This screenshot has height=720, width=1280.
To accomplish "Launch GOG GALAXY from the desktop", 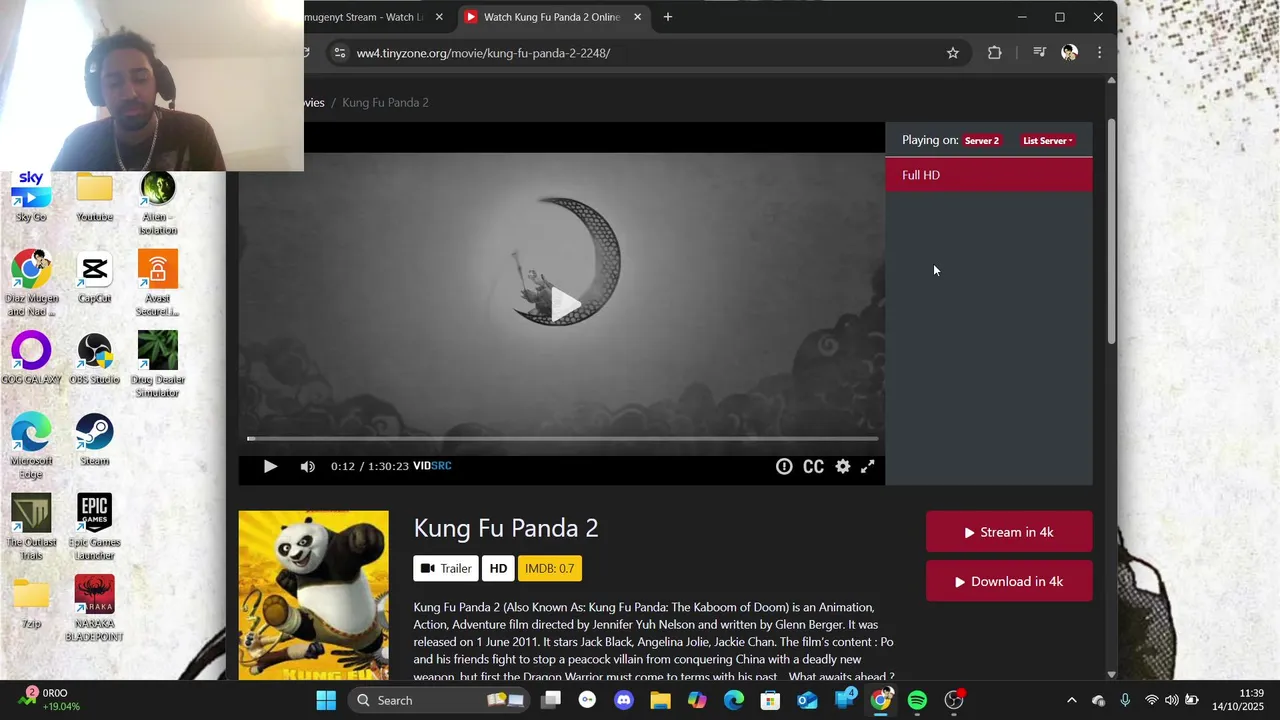I will coord(31,359).
